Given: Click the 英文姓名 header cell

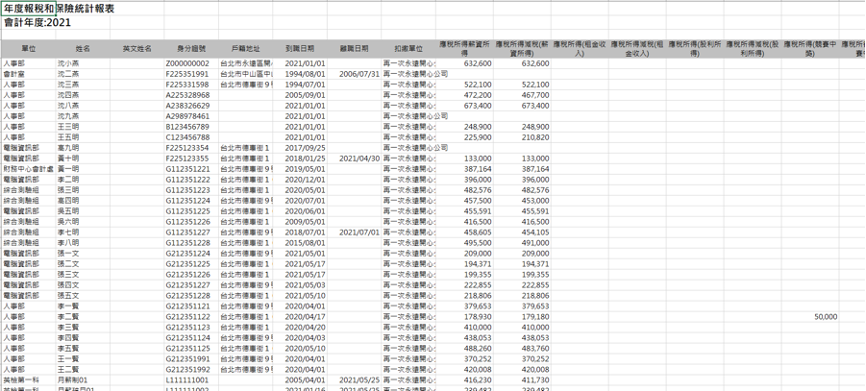Looking at the screenshot, I should [137, 49].
